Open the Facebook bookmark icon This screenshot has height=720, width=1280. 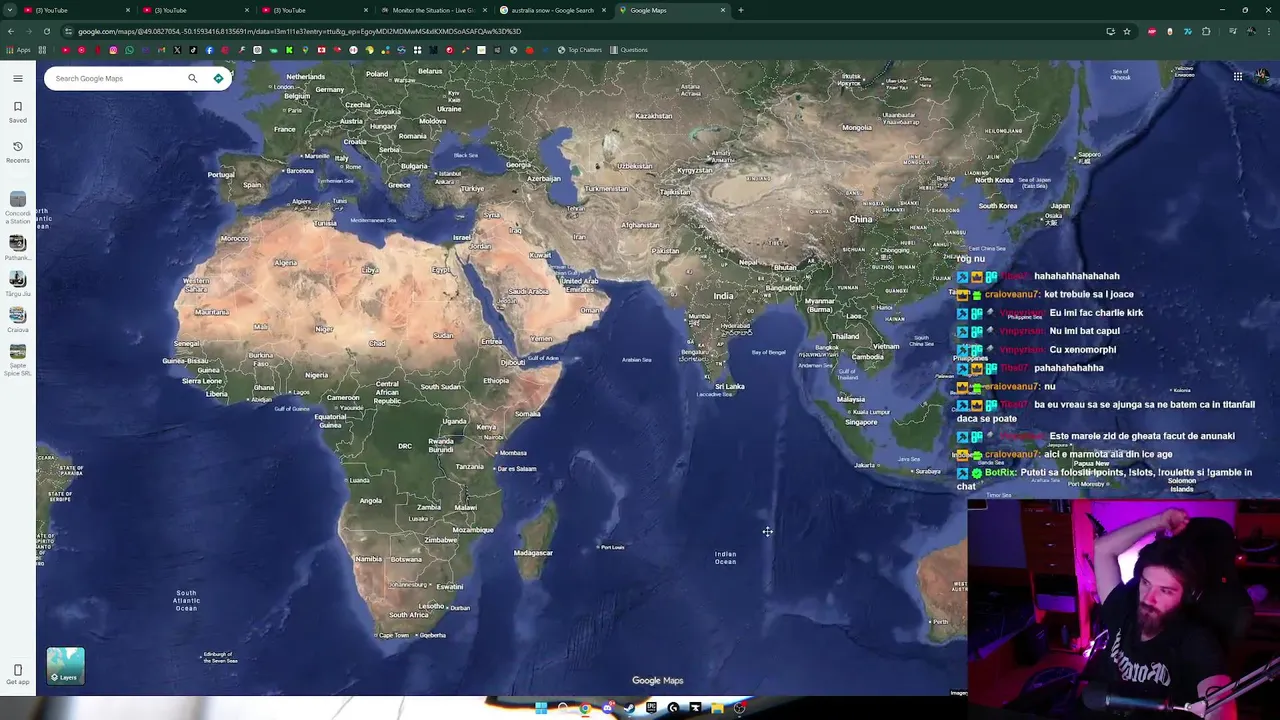[x=209, y=50]
